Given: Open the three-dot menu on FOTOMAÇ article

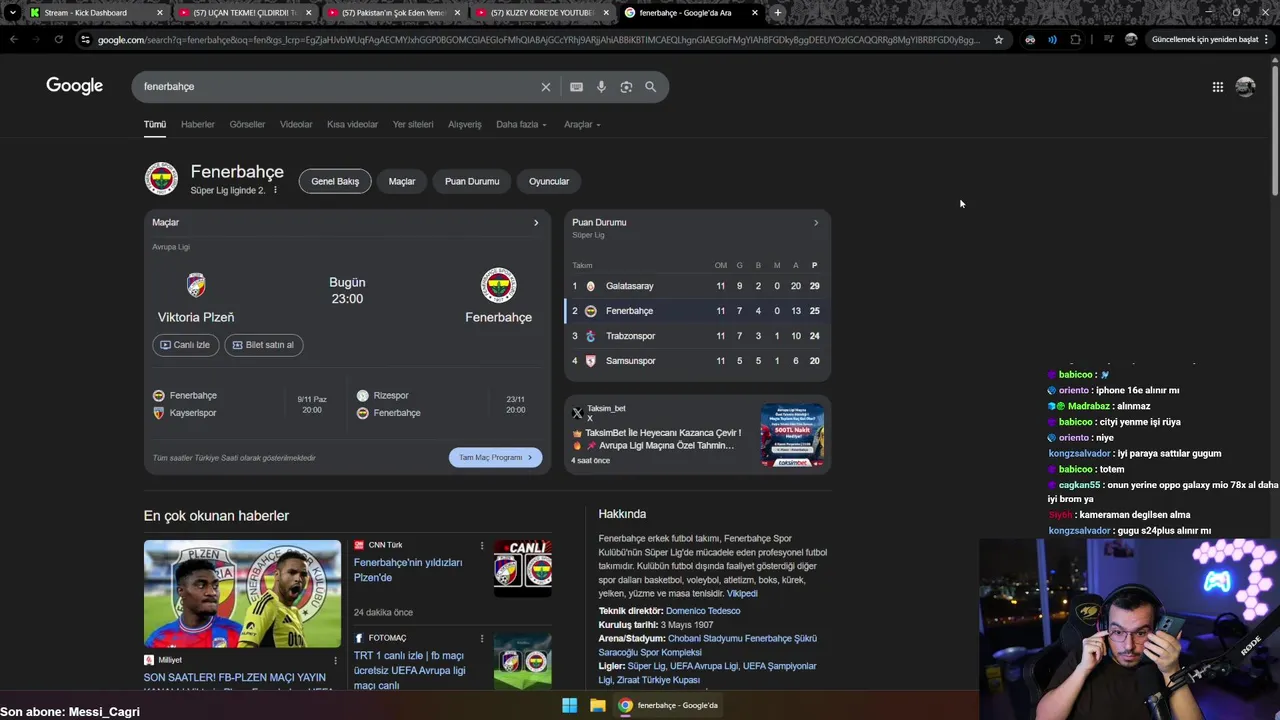Looking at the screenshot, I should [x=482, y=638].
